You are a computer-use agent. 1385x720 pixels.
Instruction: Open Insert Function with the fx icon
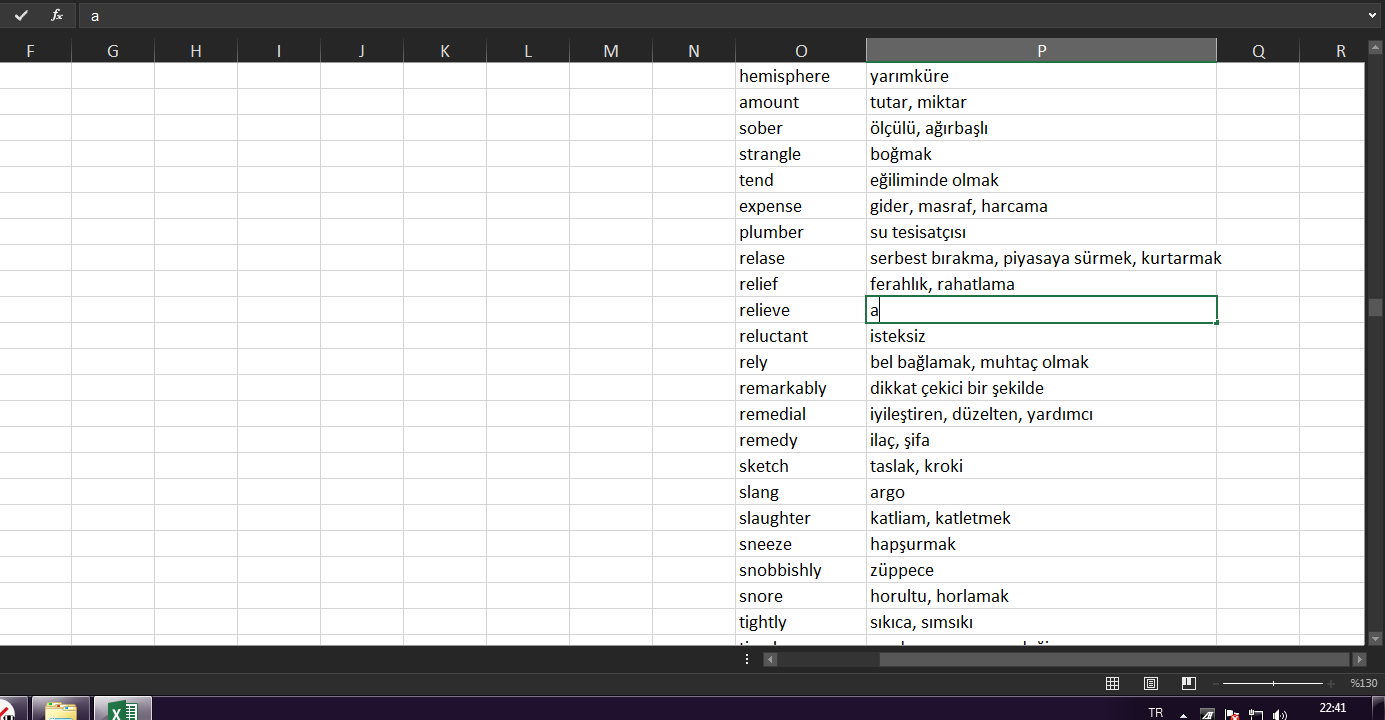pyautogui.click(x=57, y=15)
